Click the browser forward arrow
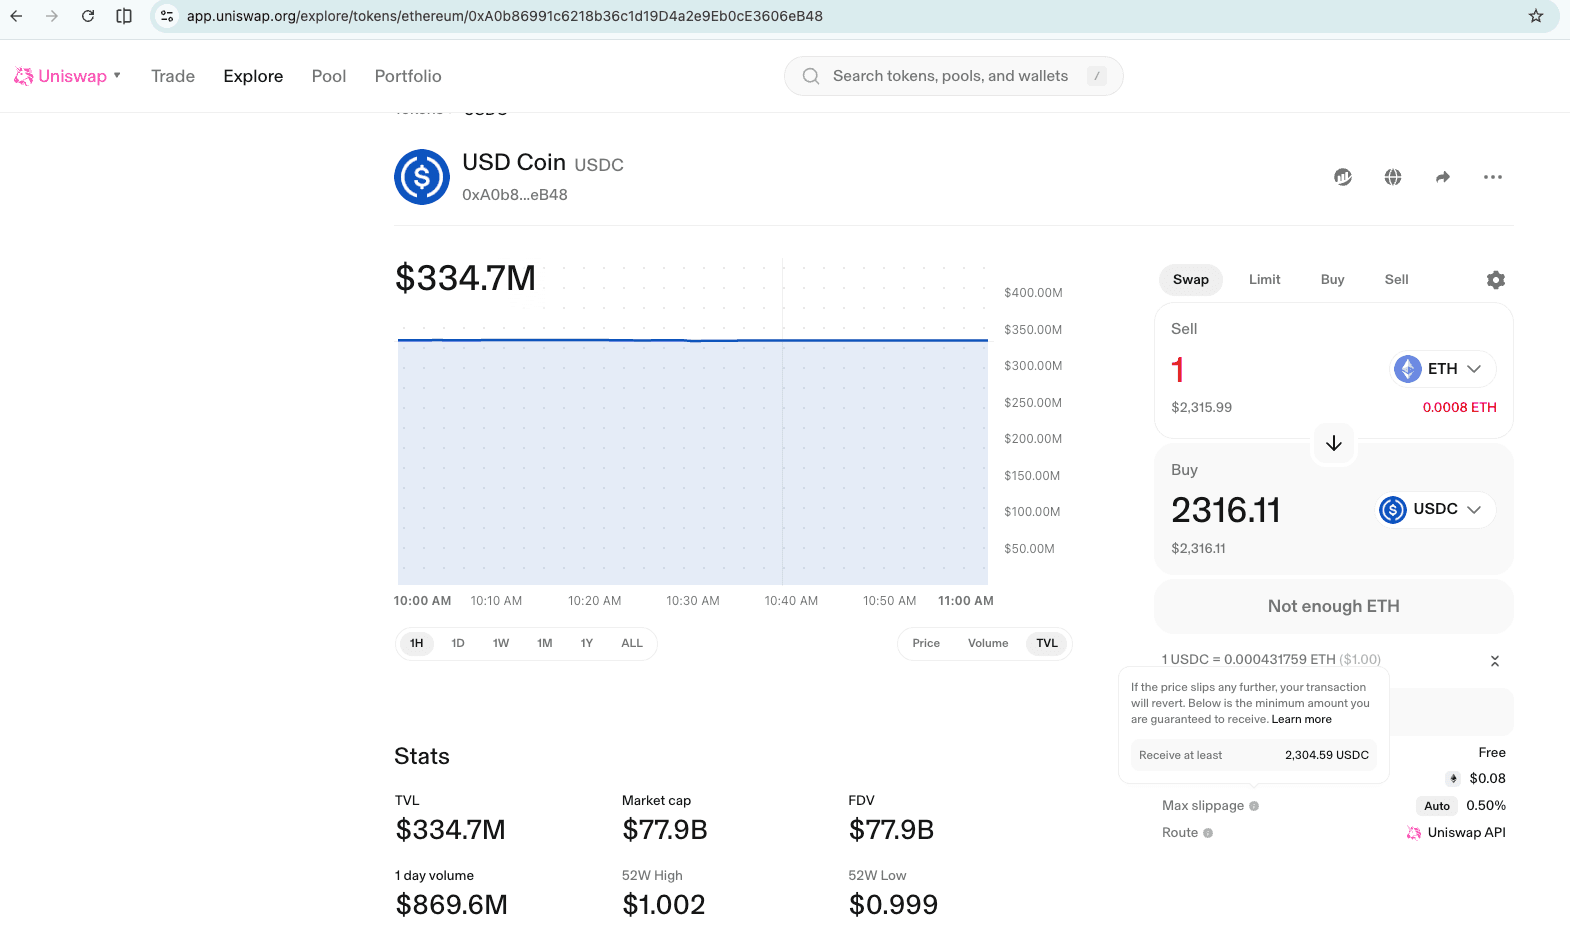The width and height of the screenshot is (1570, 946). tap(52, 16)
